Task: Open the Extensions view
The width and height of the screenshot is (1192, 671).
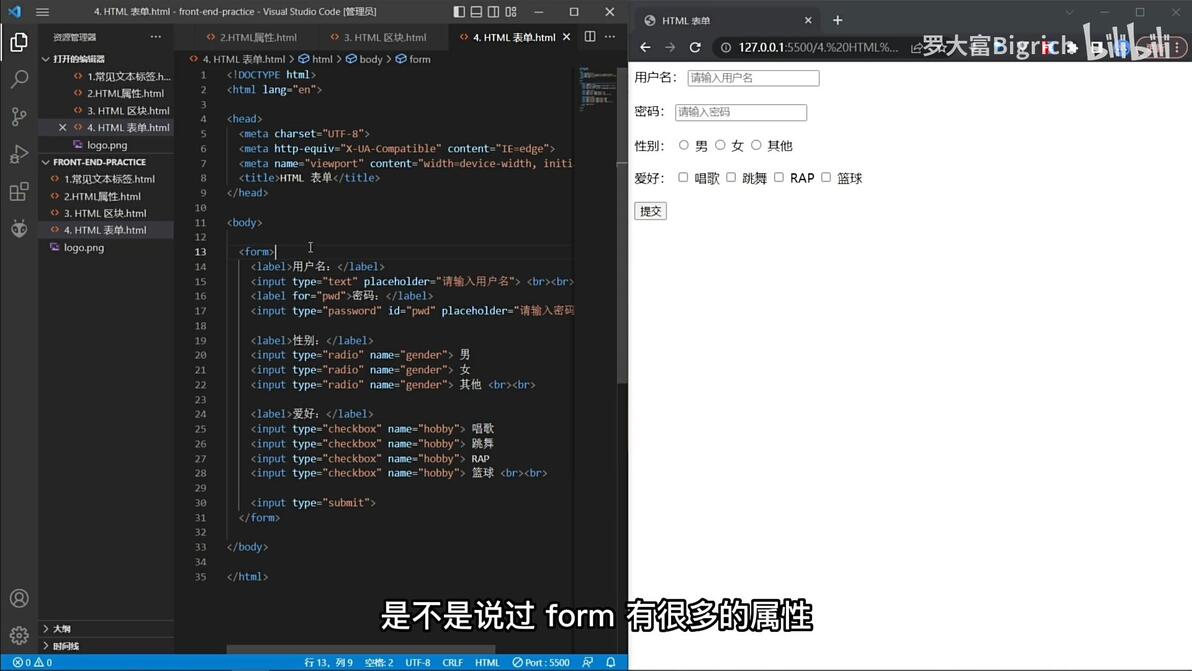Action: coord(19,191)
